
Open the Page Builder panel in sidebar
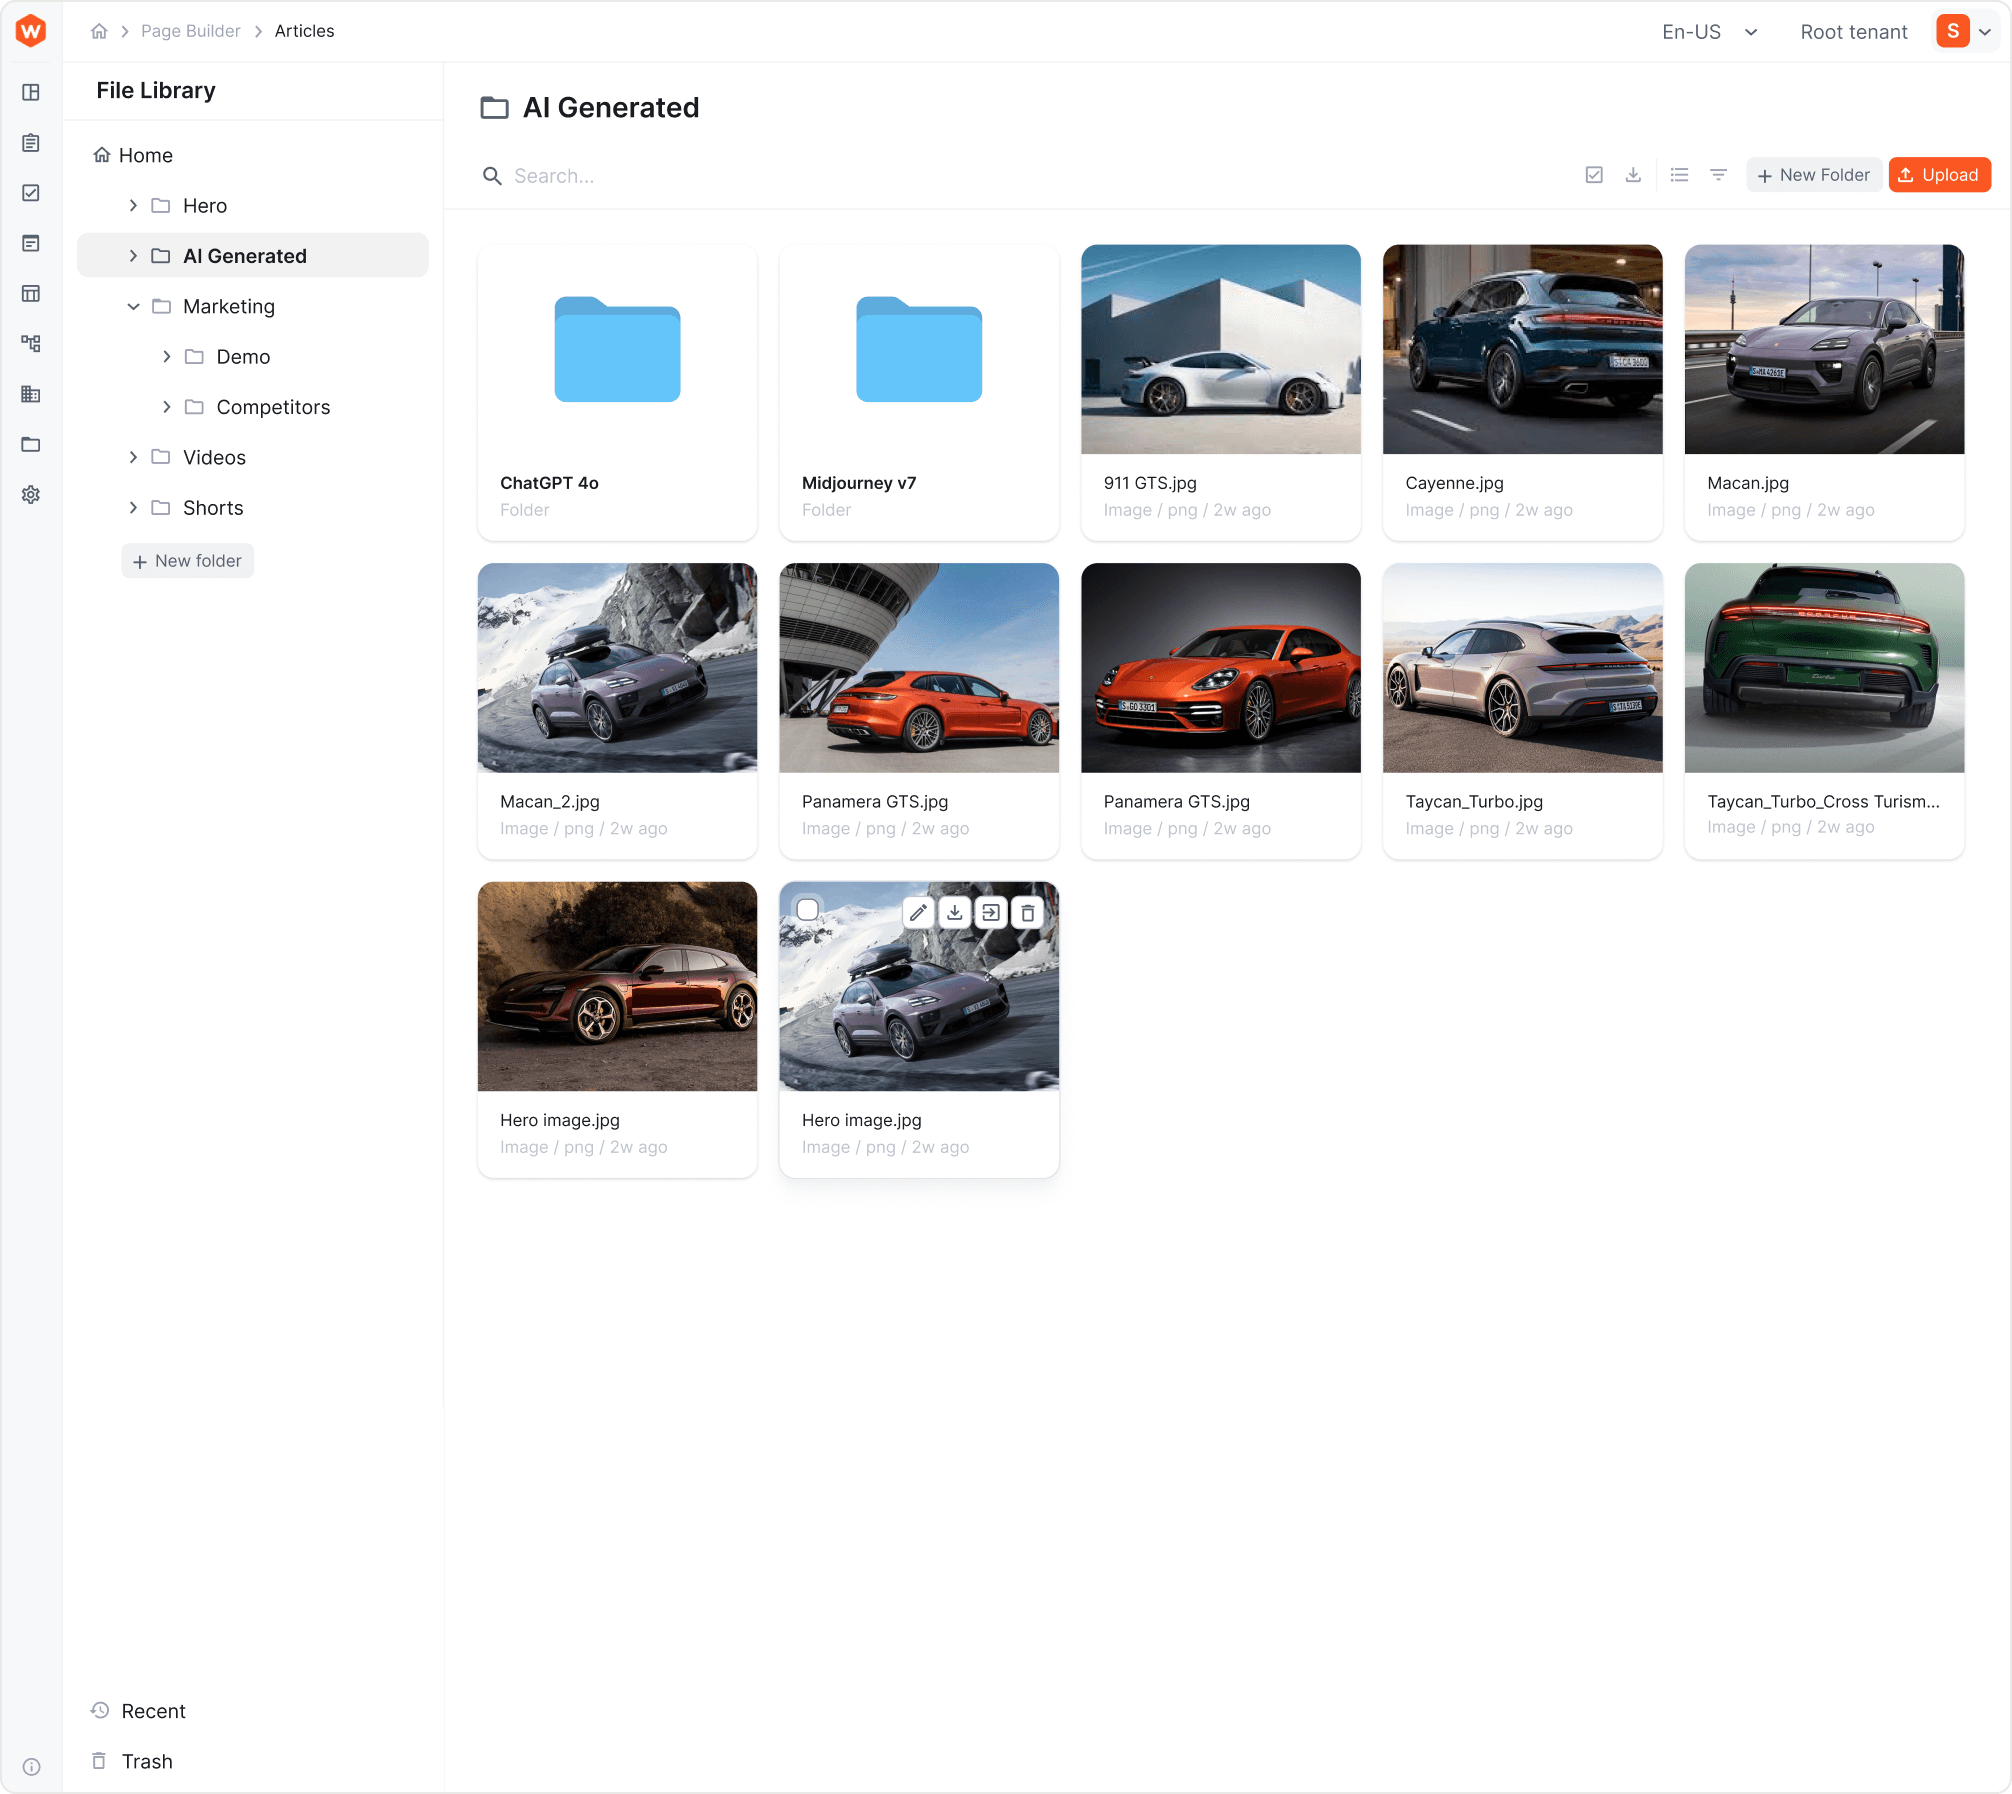[x=31, y=92]
